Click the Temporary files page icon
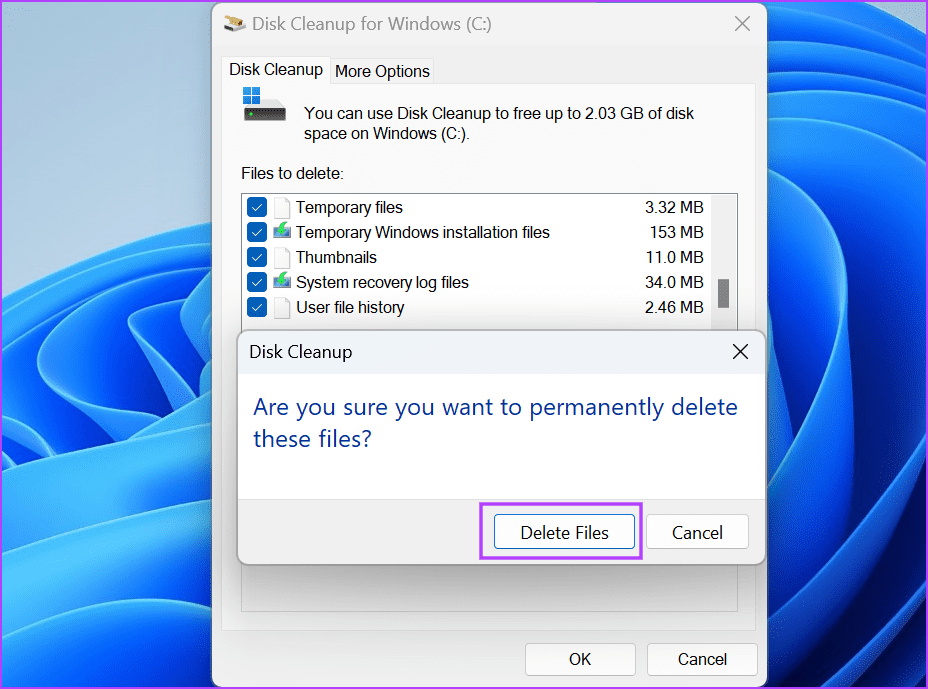The image size is (928, 689). tap(282, 208)
